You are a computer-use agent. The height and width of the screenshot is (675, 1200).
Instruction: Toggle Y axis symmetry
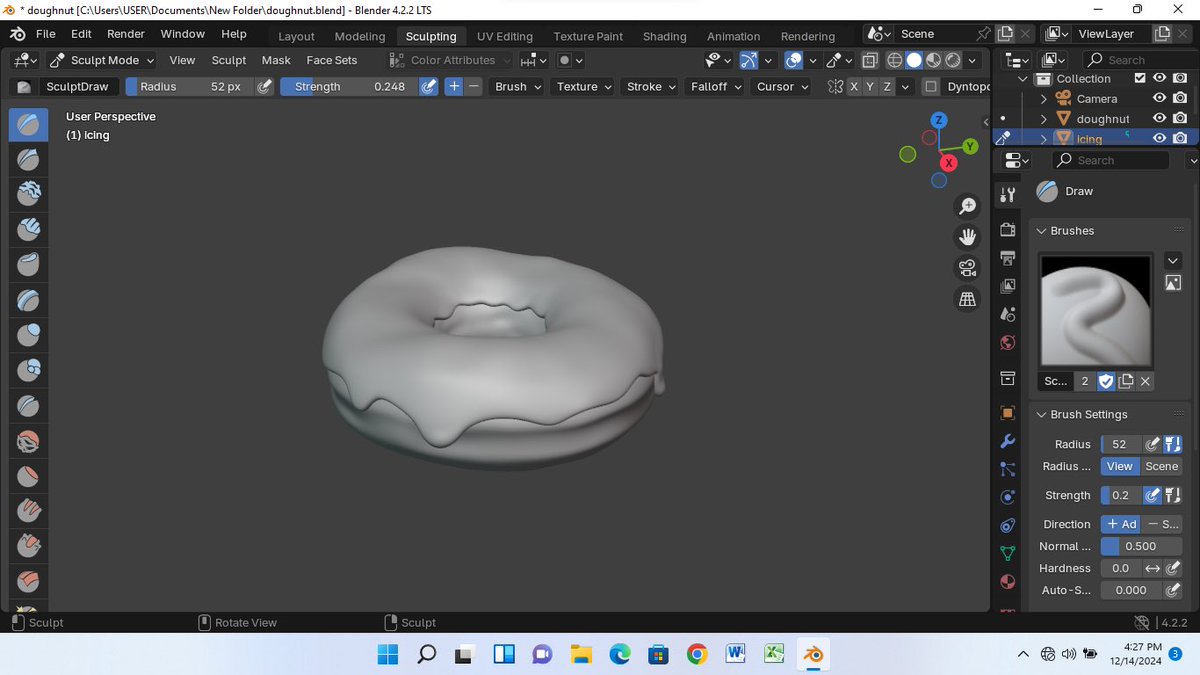tap(871, 86)
